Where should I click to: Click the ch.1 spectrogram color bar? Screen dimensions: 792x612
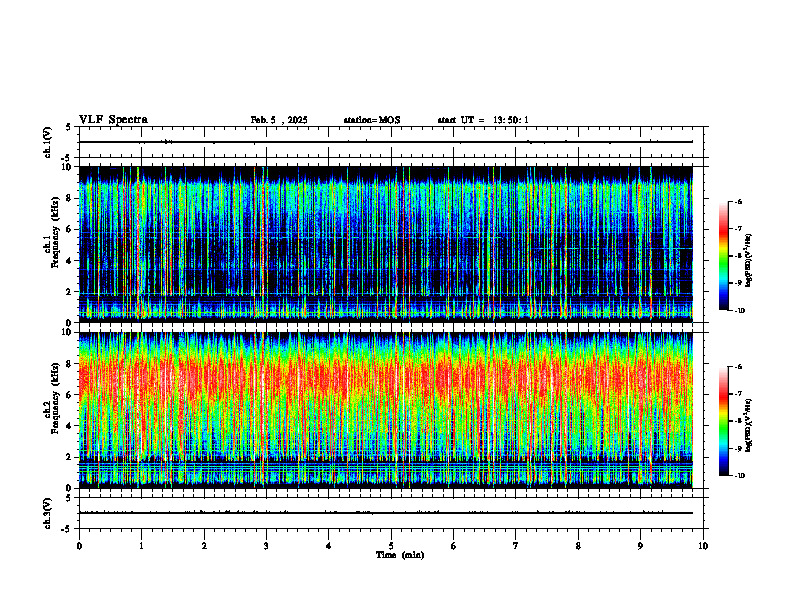click(x=724, y=256)
